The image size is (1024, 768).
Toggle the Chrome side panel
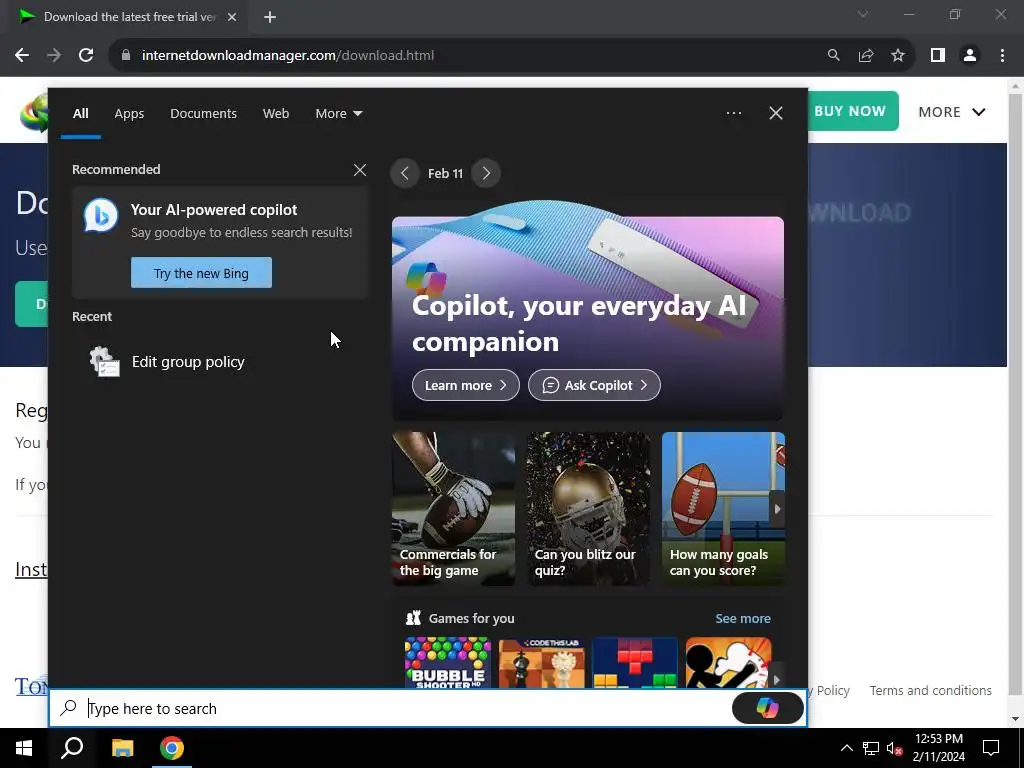point(938,56)
